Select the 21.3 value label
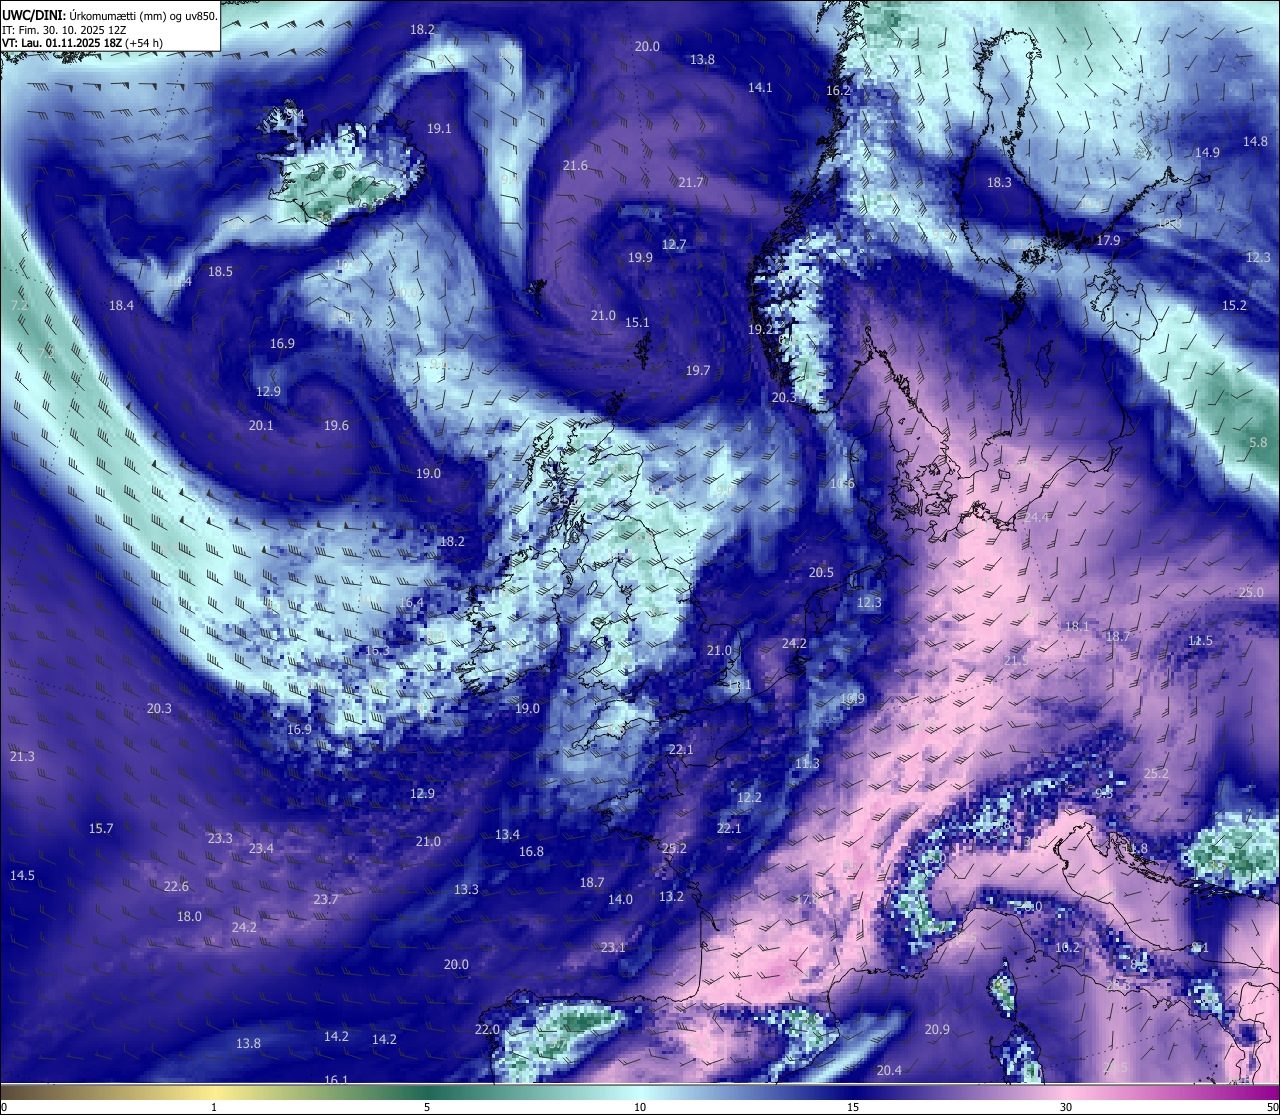Image resolution: width=1280 pixels, height=1115 pixels. 22,757
